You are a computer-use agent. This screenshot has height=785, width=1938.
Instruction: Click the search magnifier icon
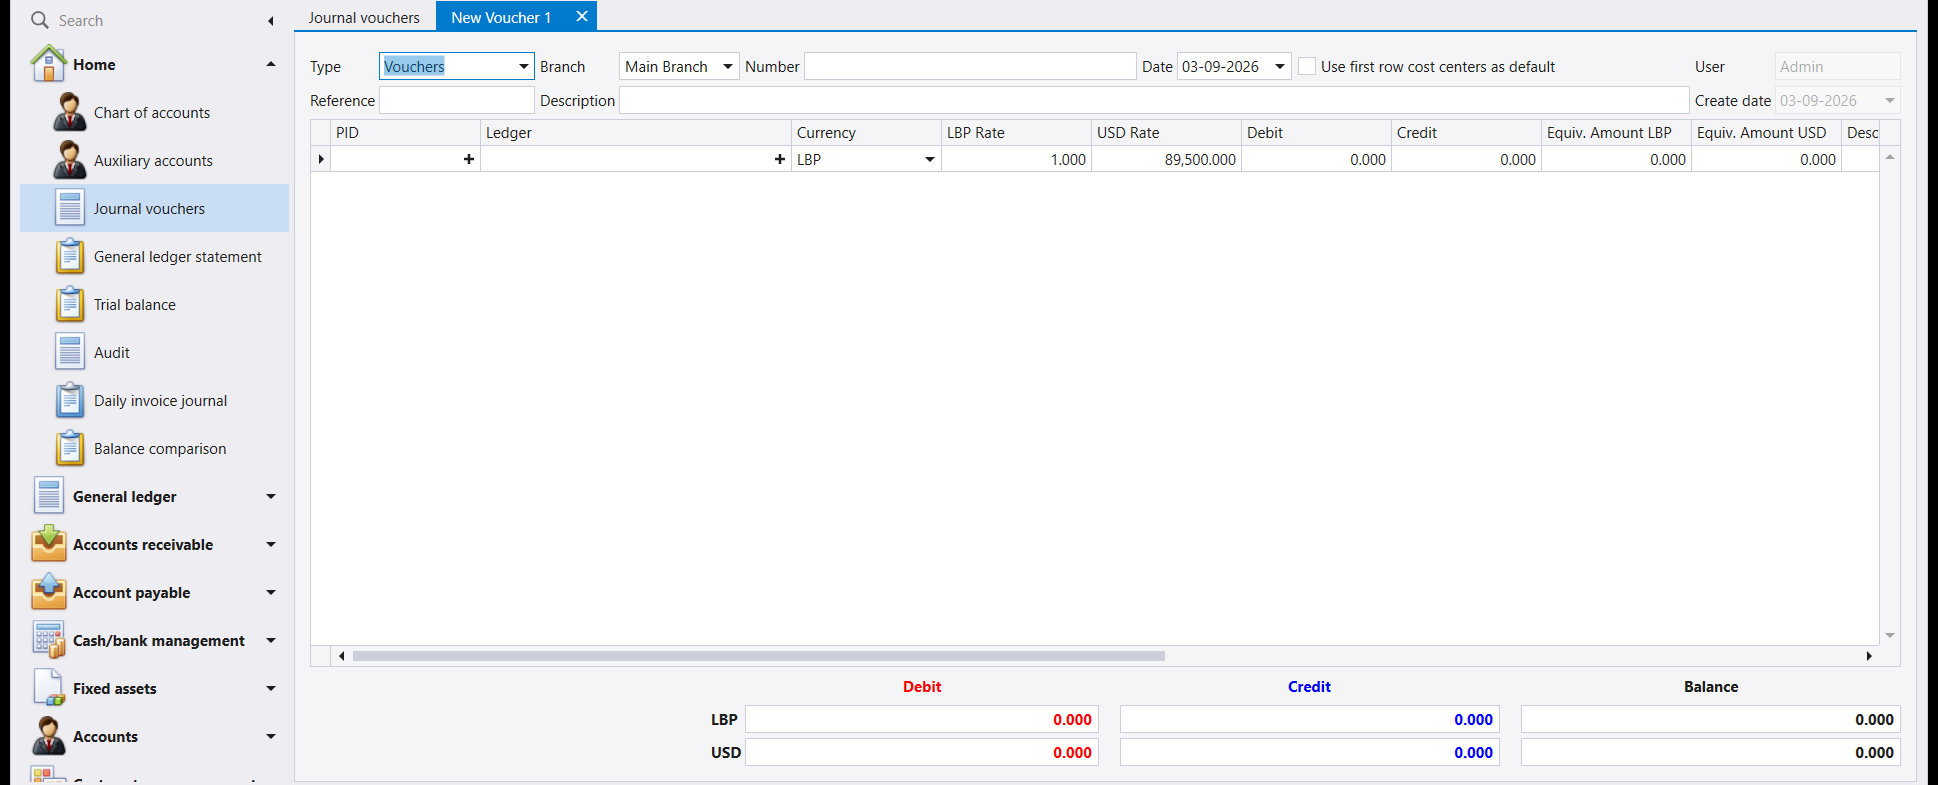click(40, 20)
